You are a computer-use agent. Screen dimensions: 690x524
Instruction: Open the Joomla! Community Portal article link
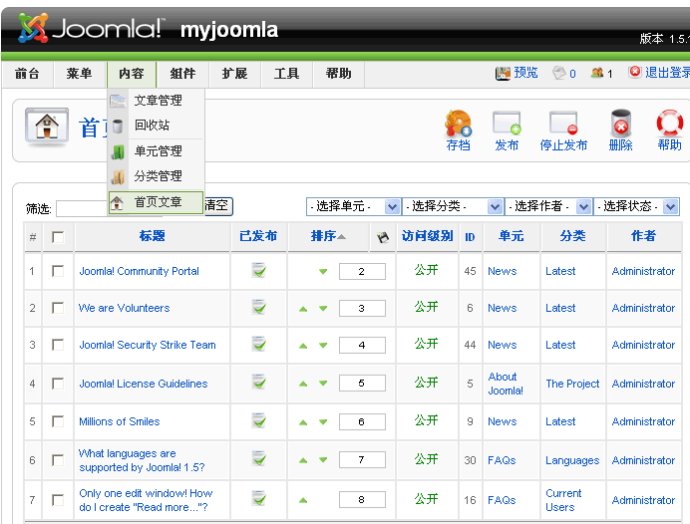click(139, 271)
